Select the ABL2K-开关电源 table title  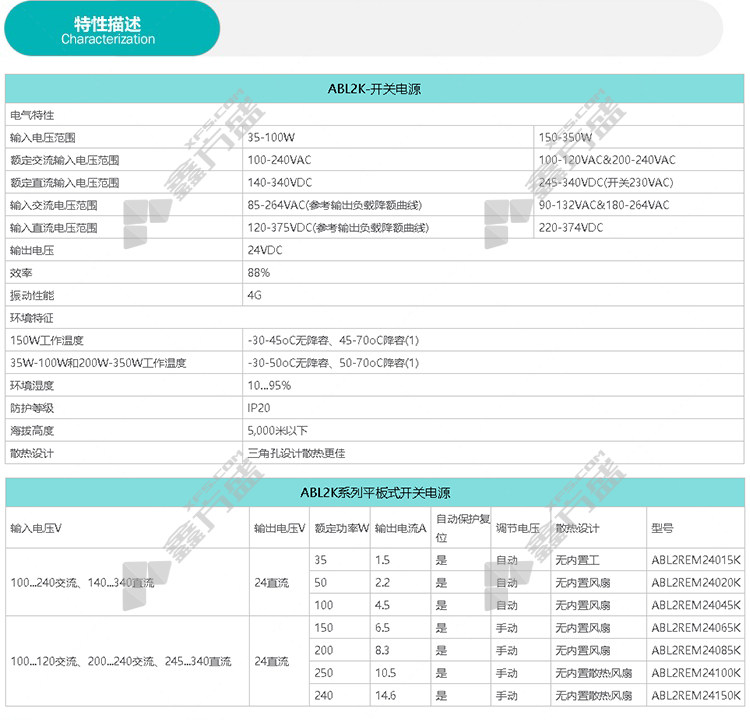(374, 90)
